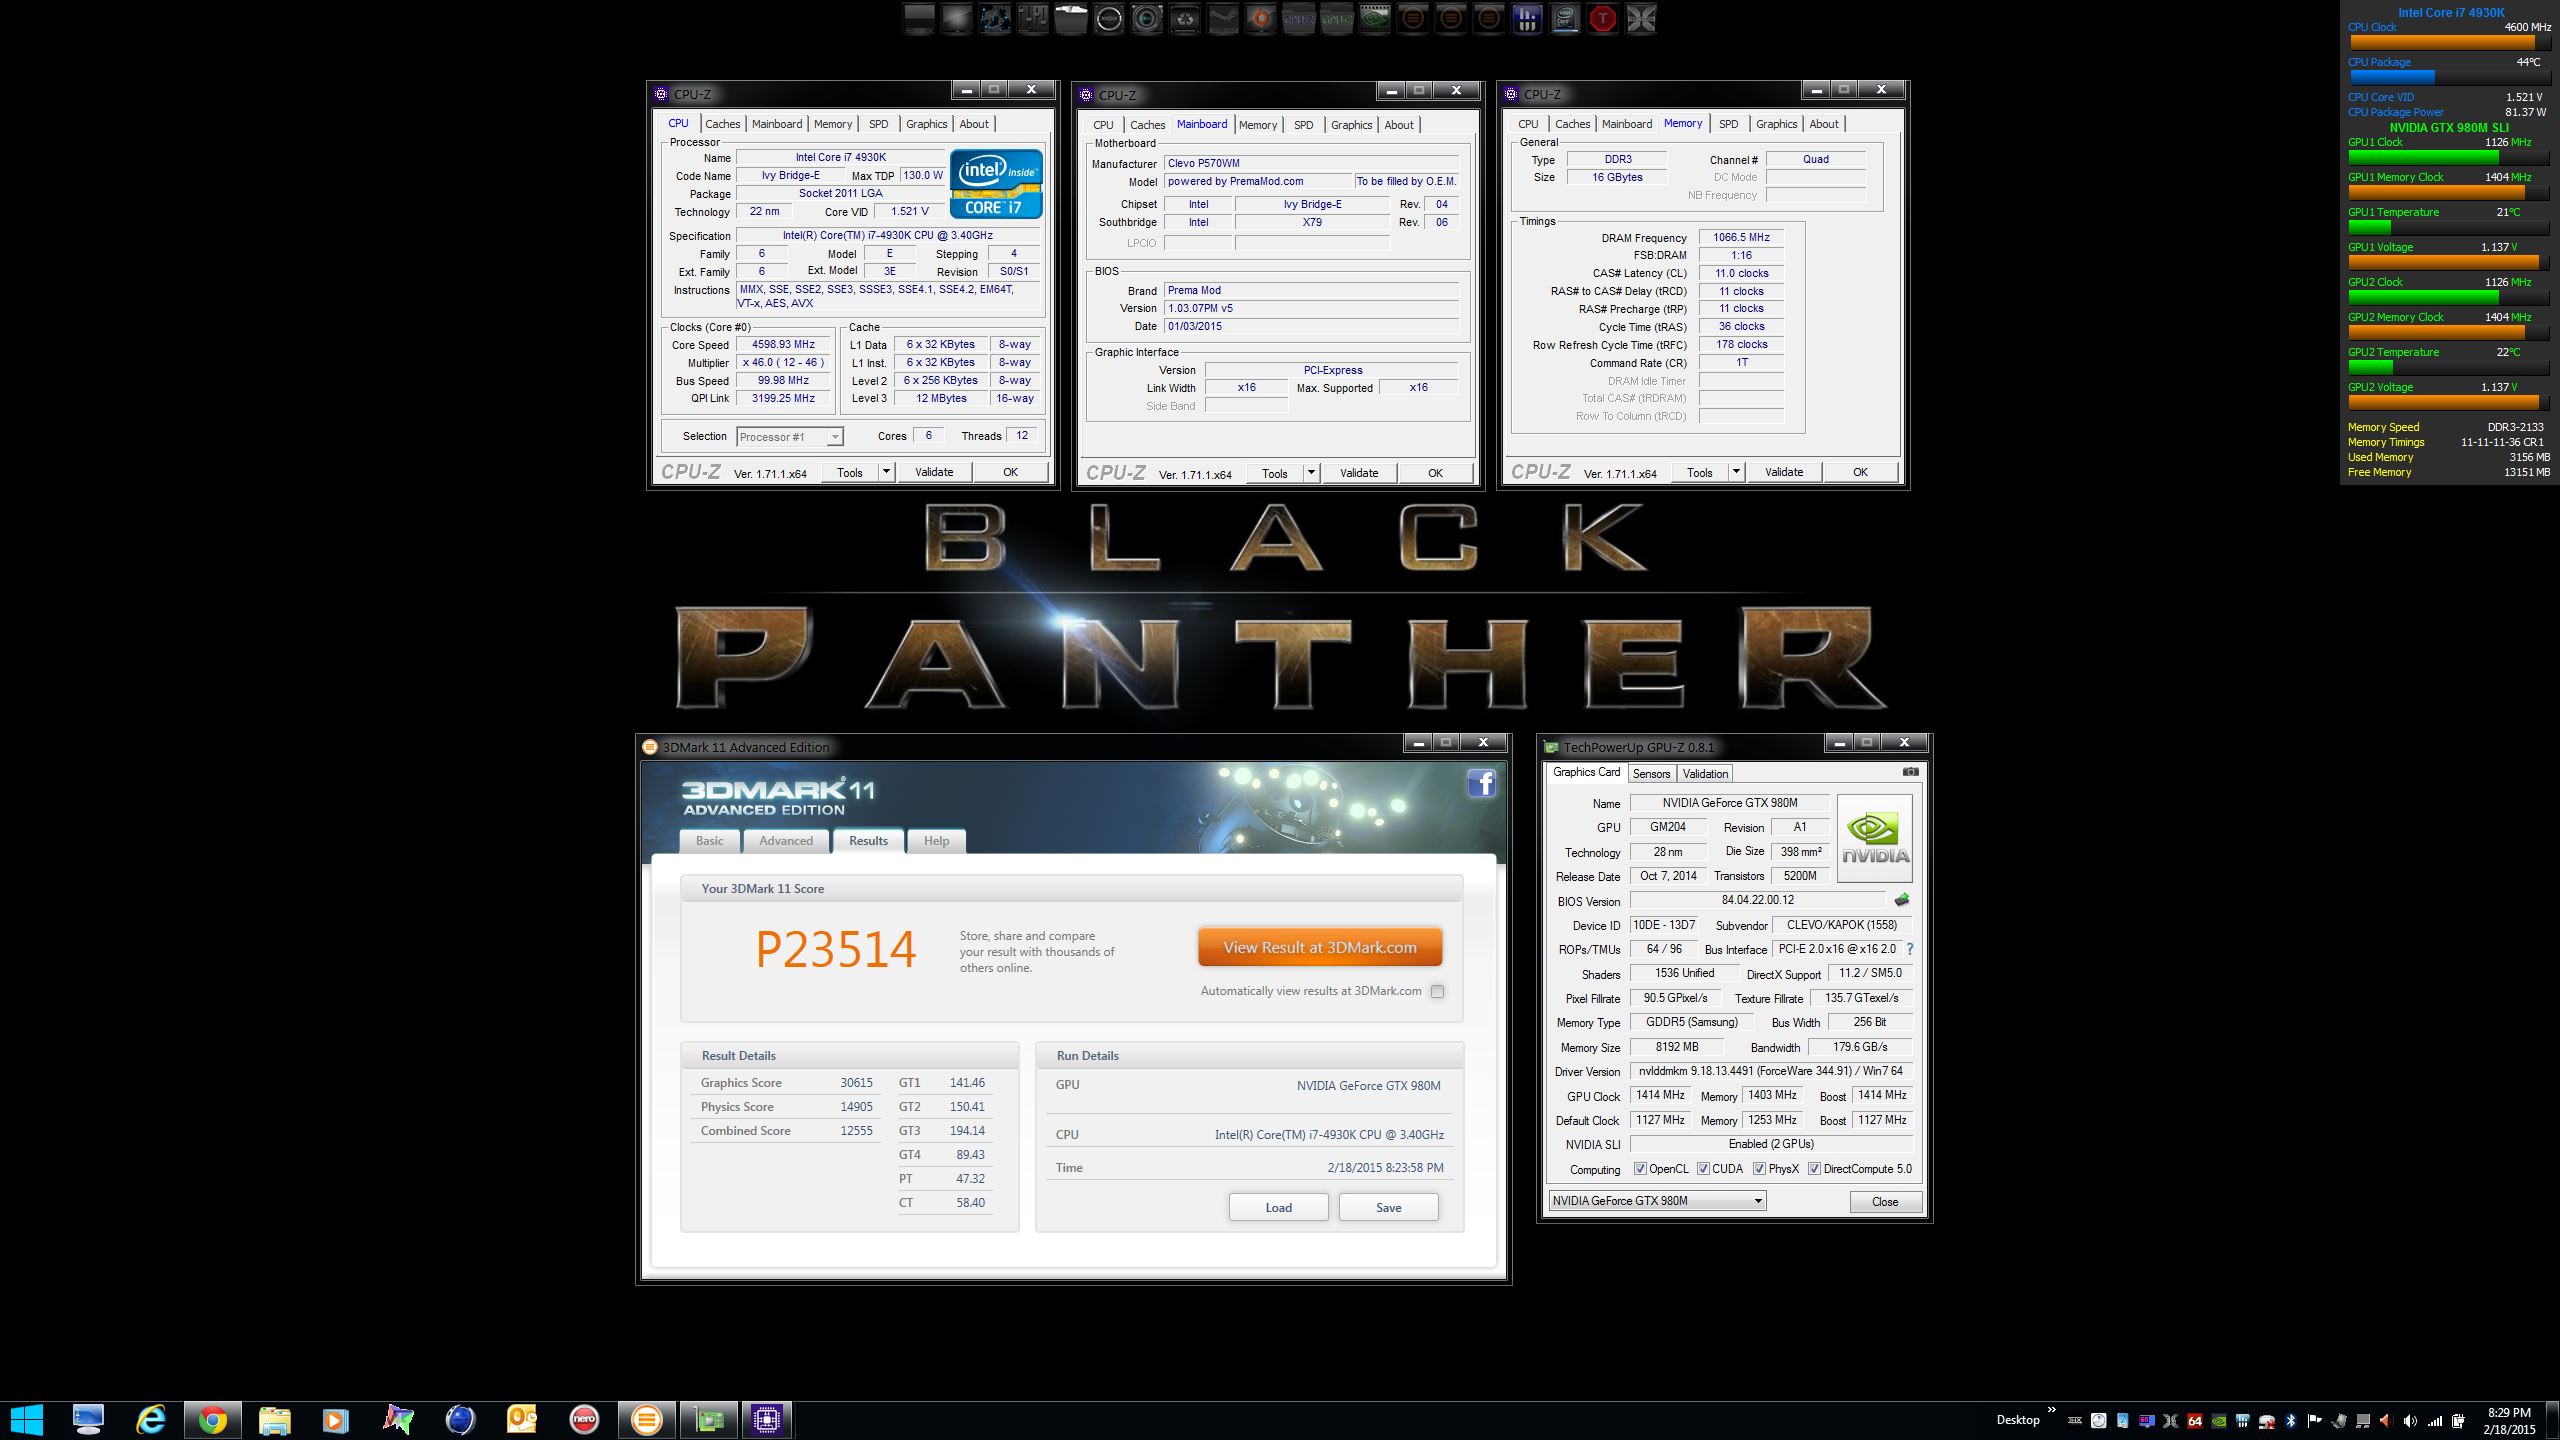Open the Help tab in 3DMark 11
Screen dimensions: 2560x1440
point(936,841)
